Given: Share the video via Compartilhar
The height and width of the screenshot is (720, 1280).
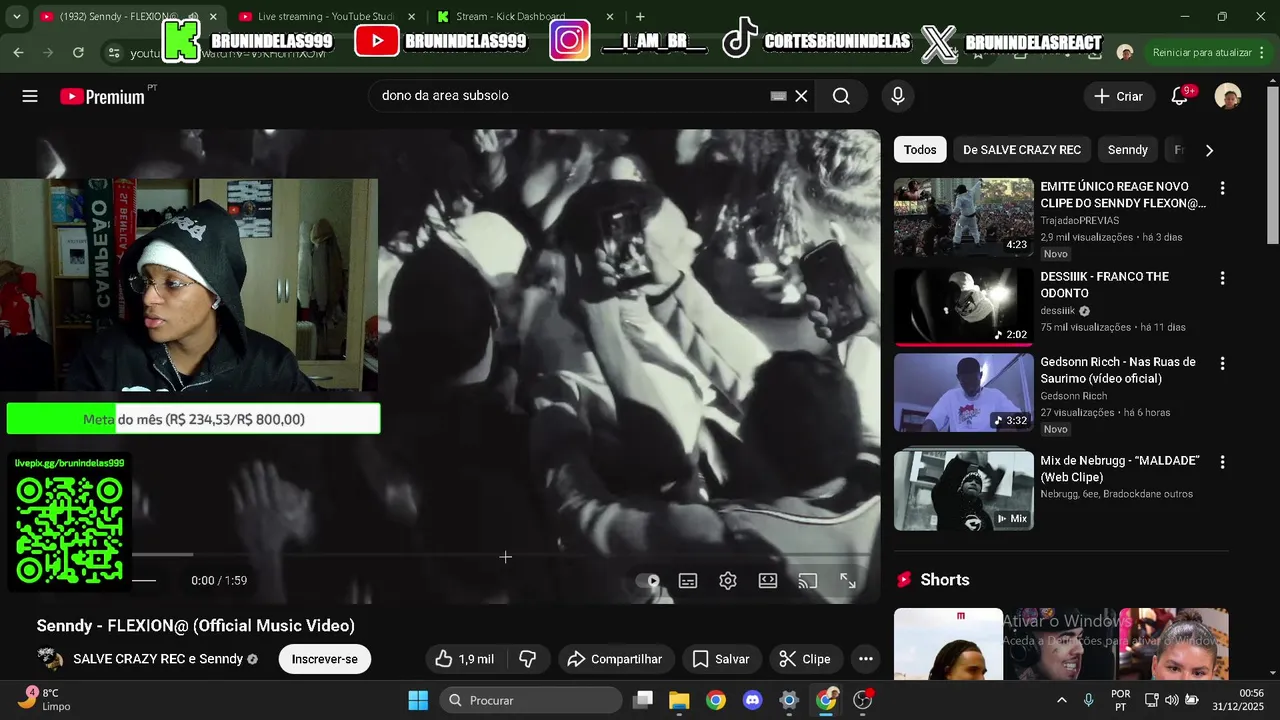Looking at the screenshot, I should 615,659.
